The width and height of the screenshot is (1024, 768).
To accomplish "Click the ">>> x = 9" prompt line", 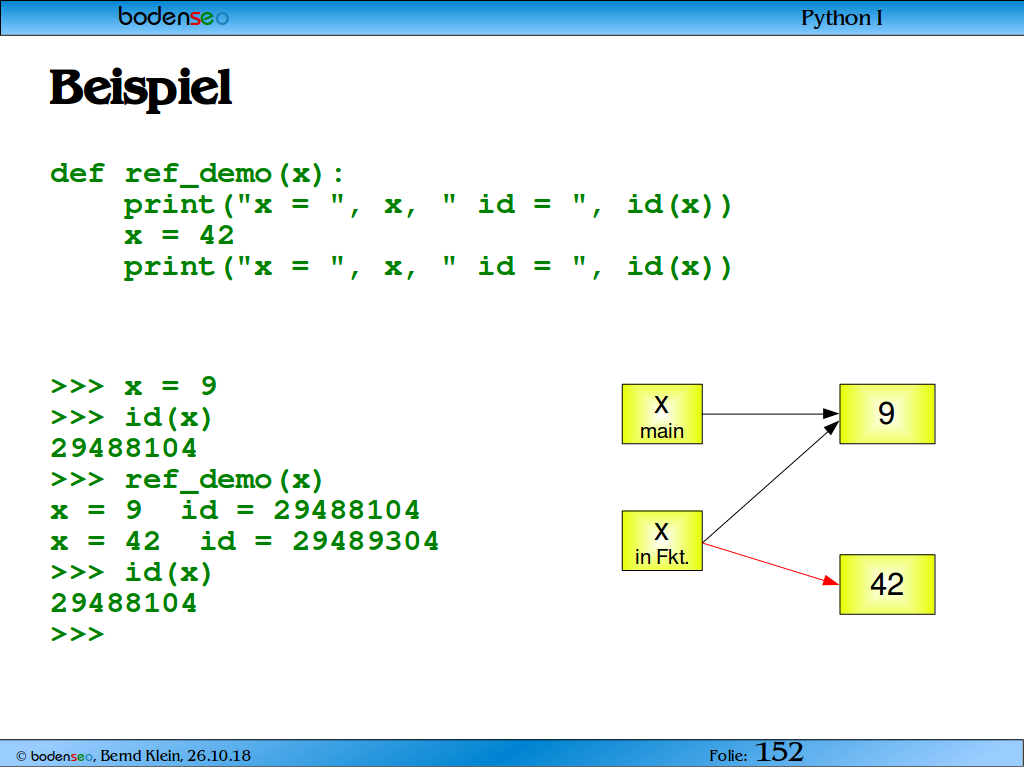I will click(x=134, y=386).
